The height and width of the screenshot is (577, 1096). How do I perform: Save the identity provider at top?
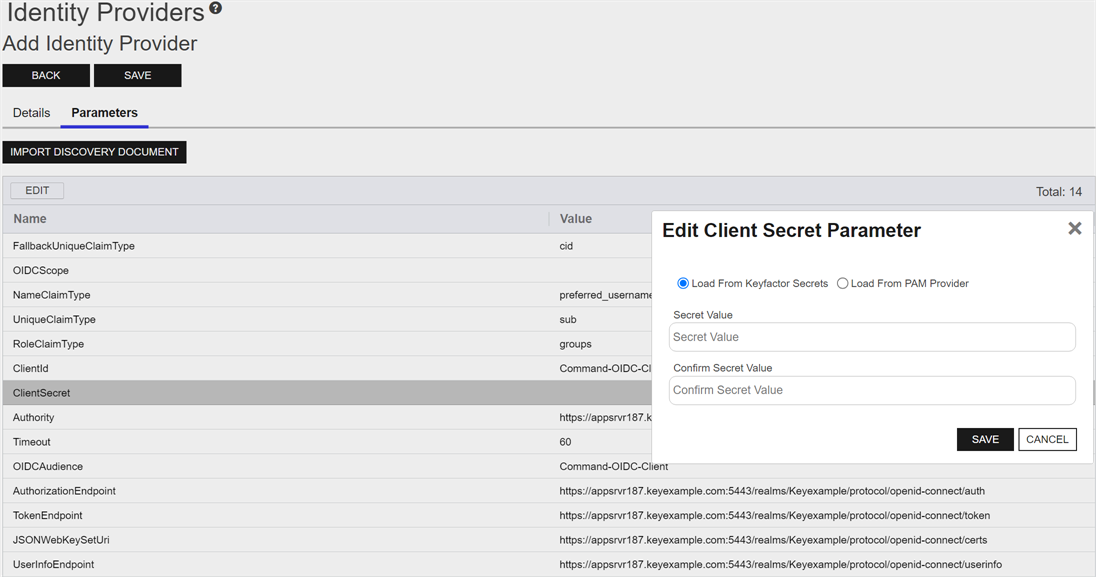138,76
